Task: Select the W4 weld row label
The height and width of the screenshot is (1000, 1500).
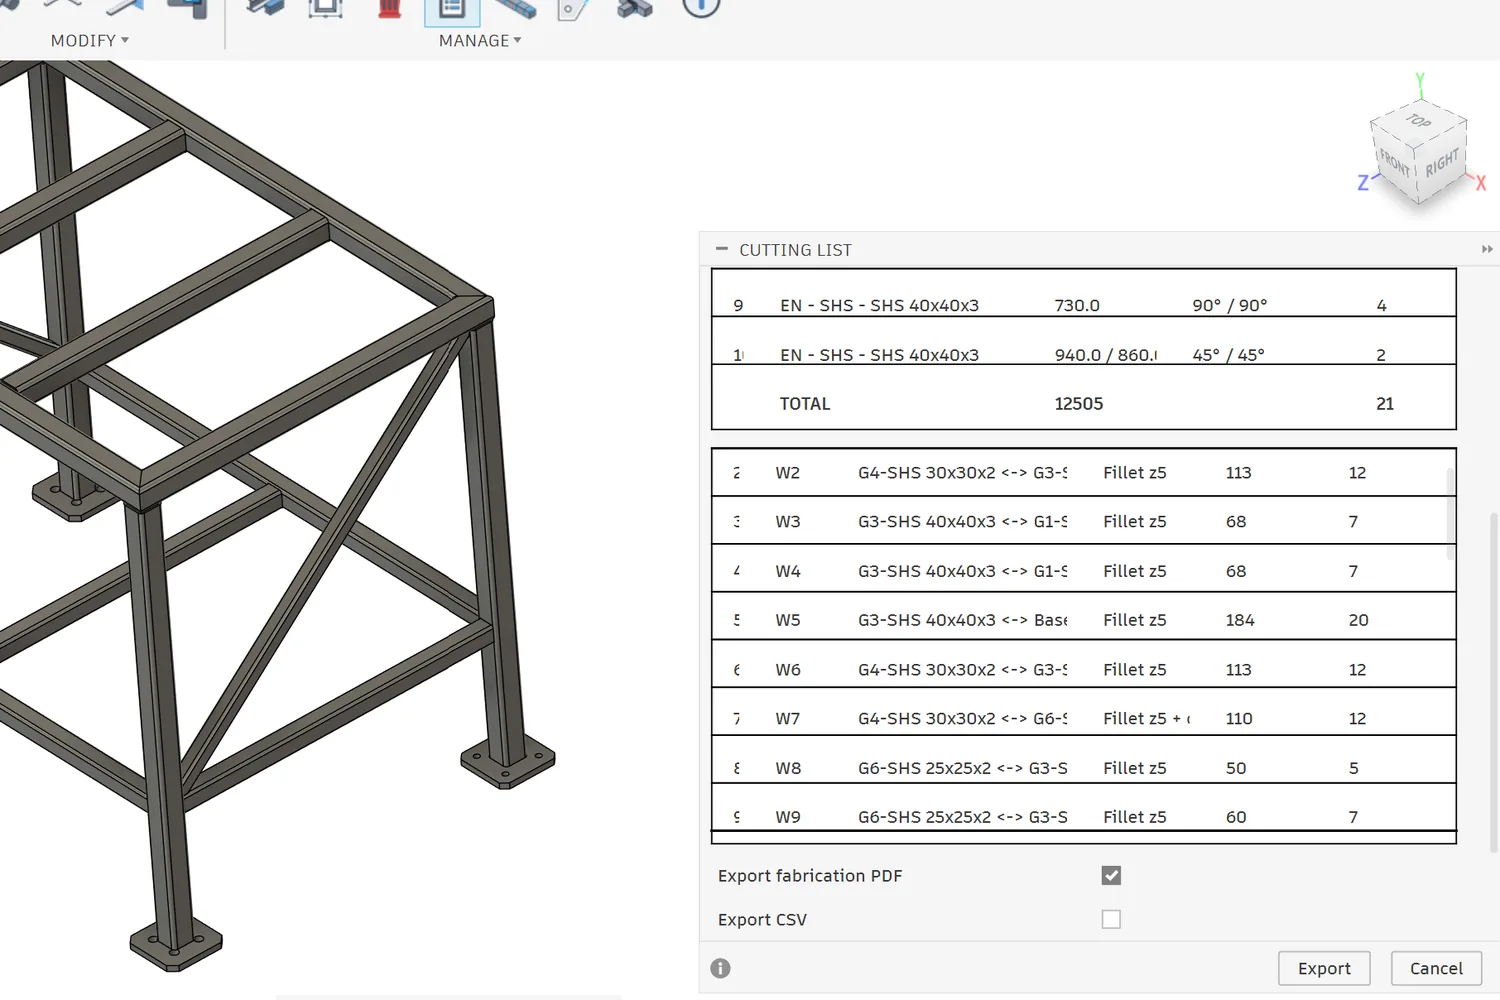Action: click(788, 571)
